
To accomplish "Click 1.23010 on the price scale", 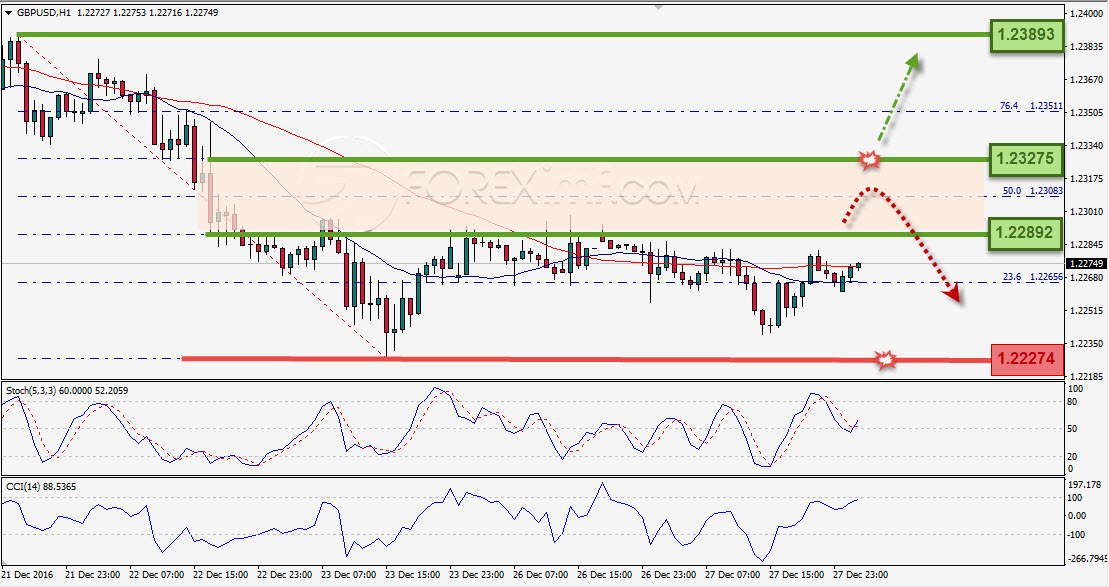I will click(1088, 211).
